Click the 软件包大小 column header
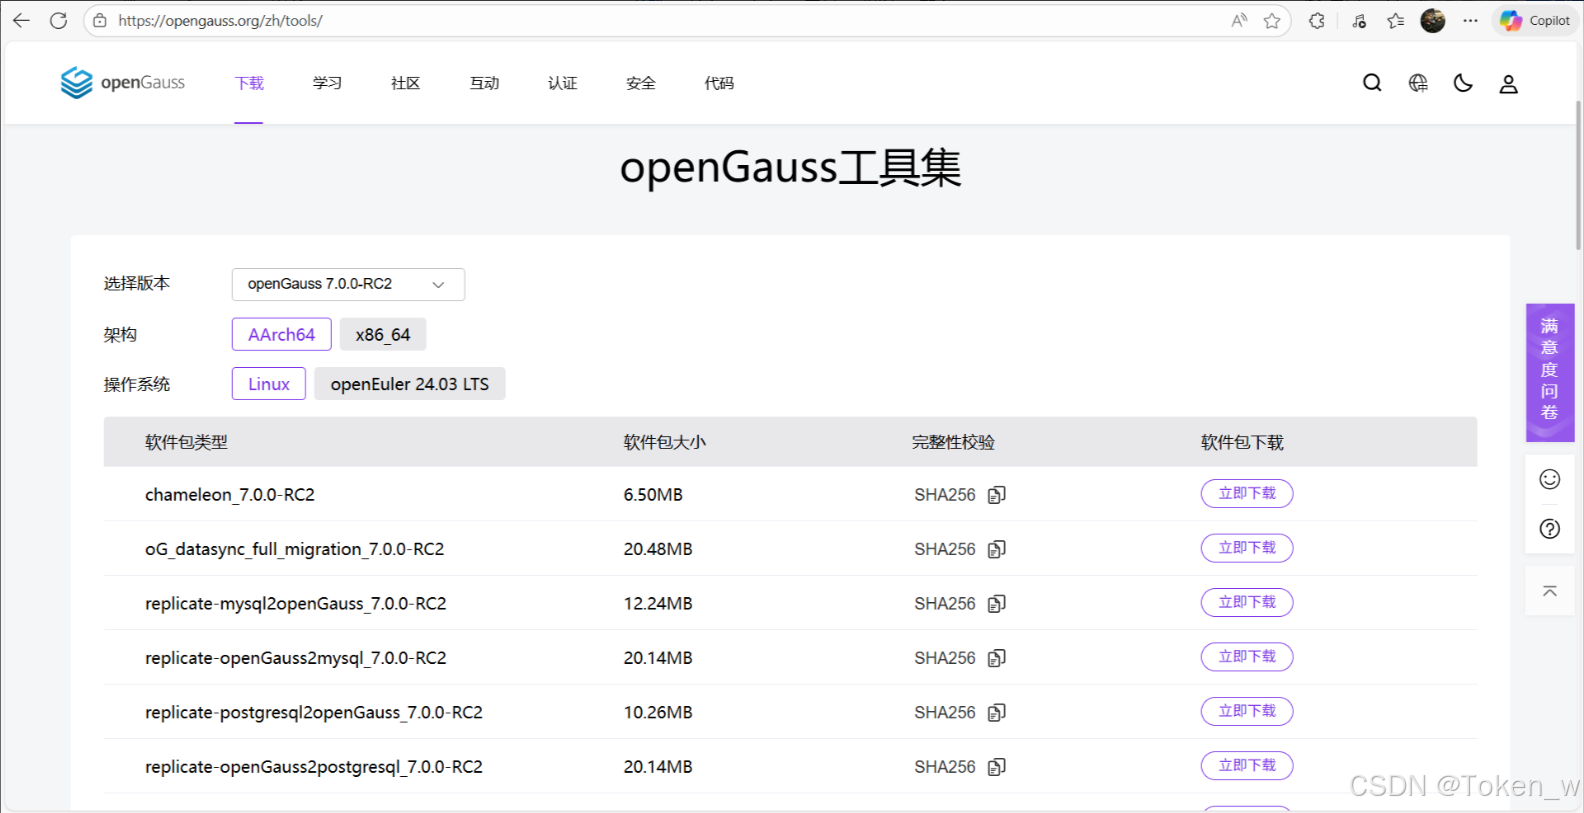The image size is (1584, 813). tap(665, 442)
